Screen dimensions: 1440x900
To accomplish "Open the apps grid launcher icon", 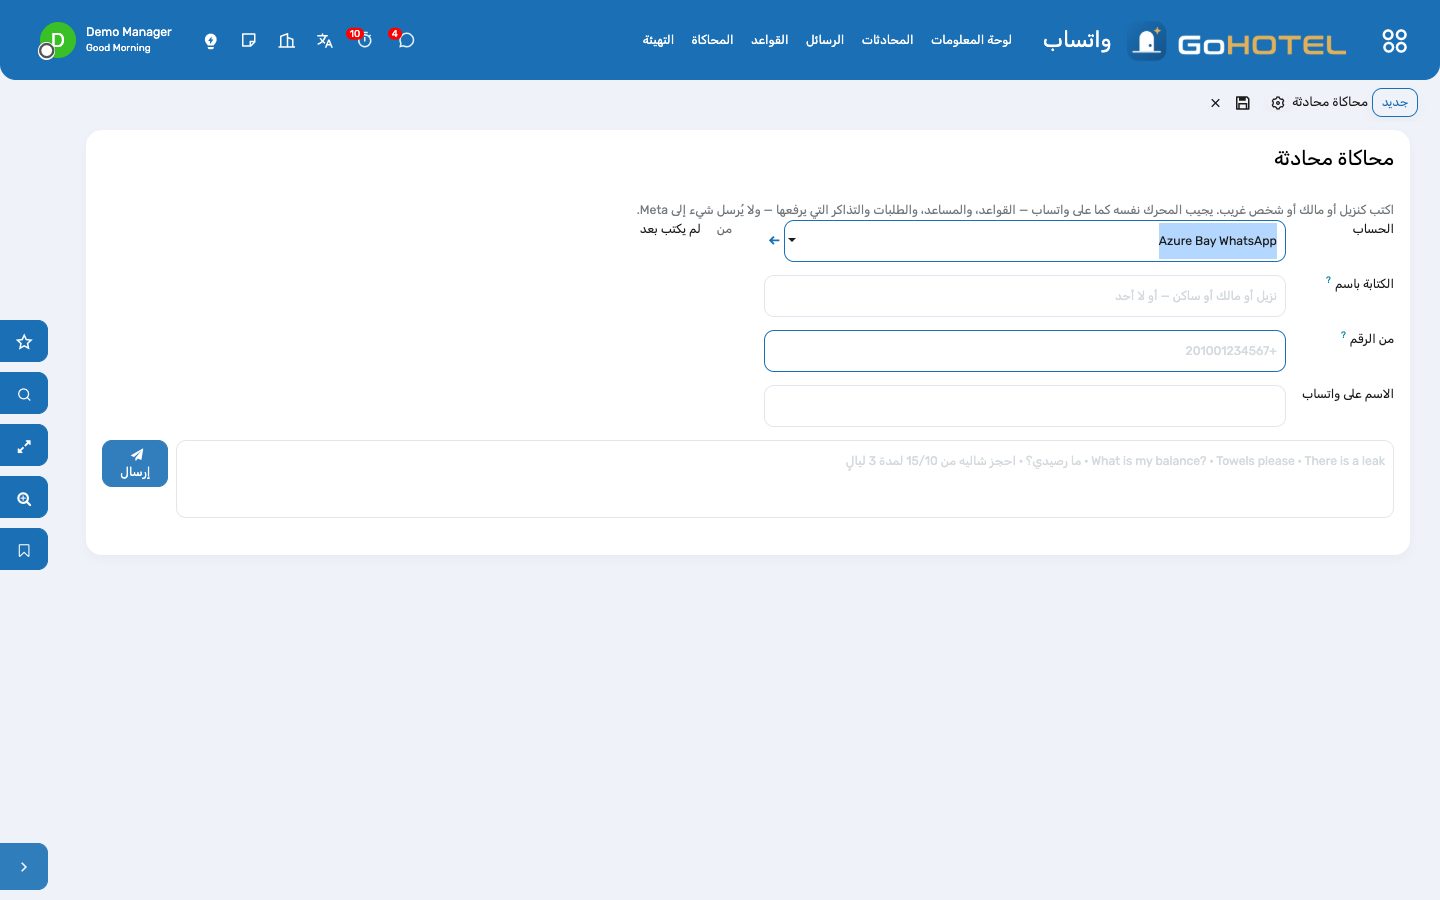I will pyautogui.click(x=1394, y=41).
